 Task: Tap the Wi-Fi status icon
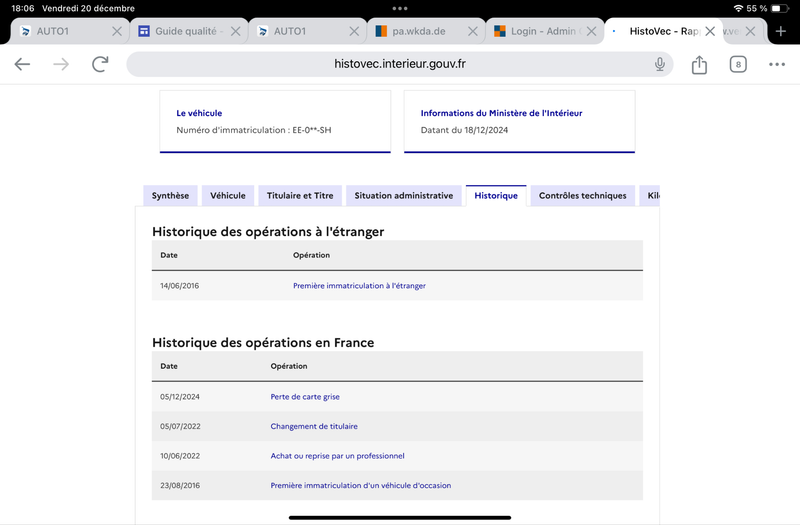point(738,8)
